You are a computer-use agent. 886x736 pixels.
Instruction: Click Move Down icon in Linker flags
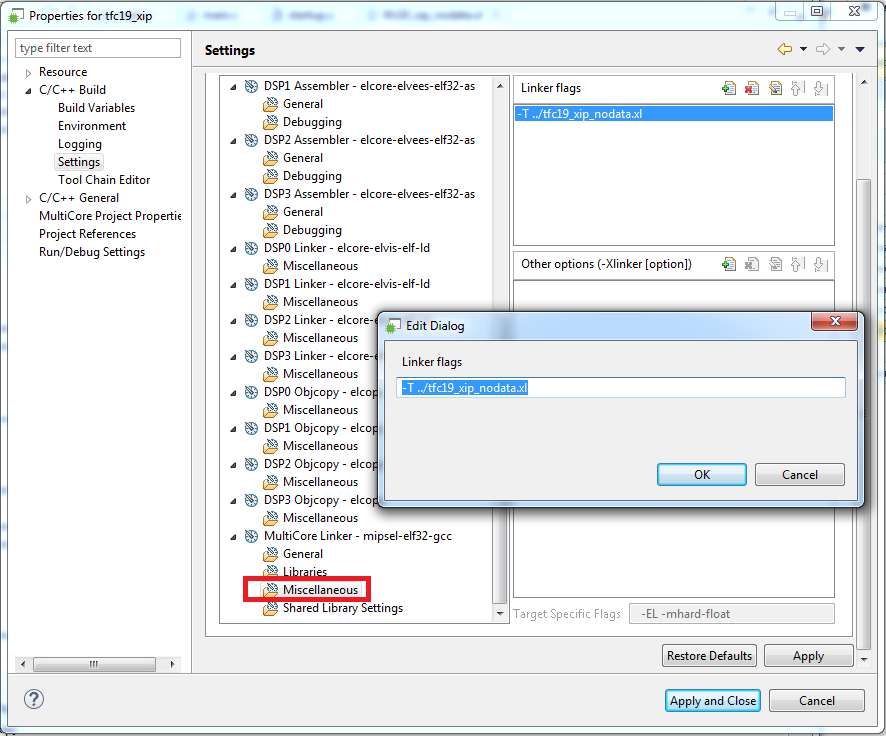tap(821, 89)
